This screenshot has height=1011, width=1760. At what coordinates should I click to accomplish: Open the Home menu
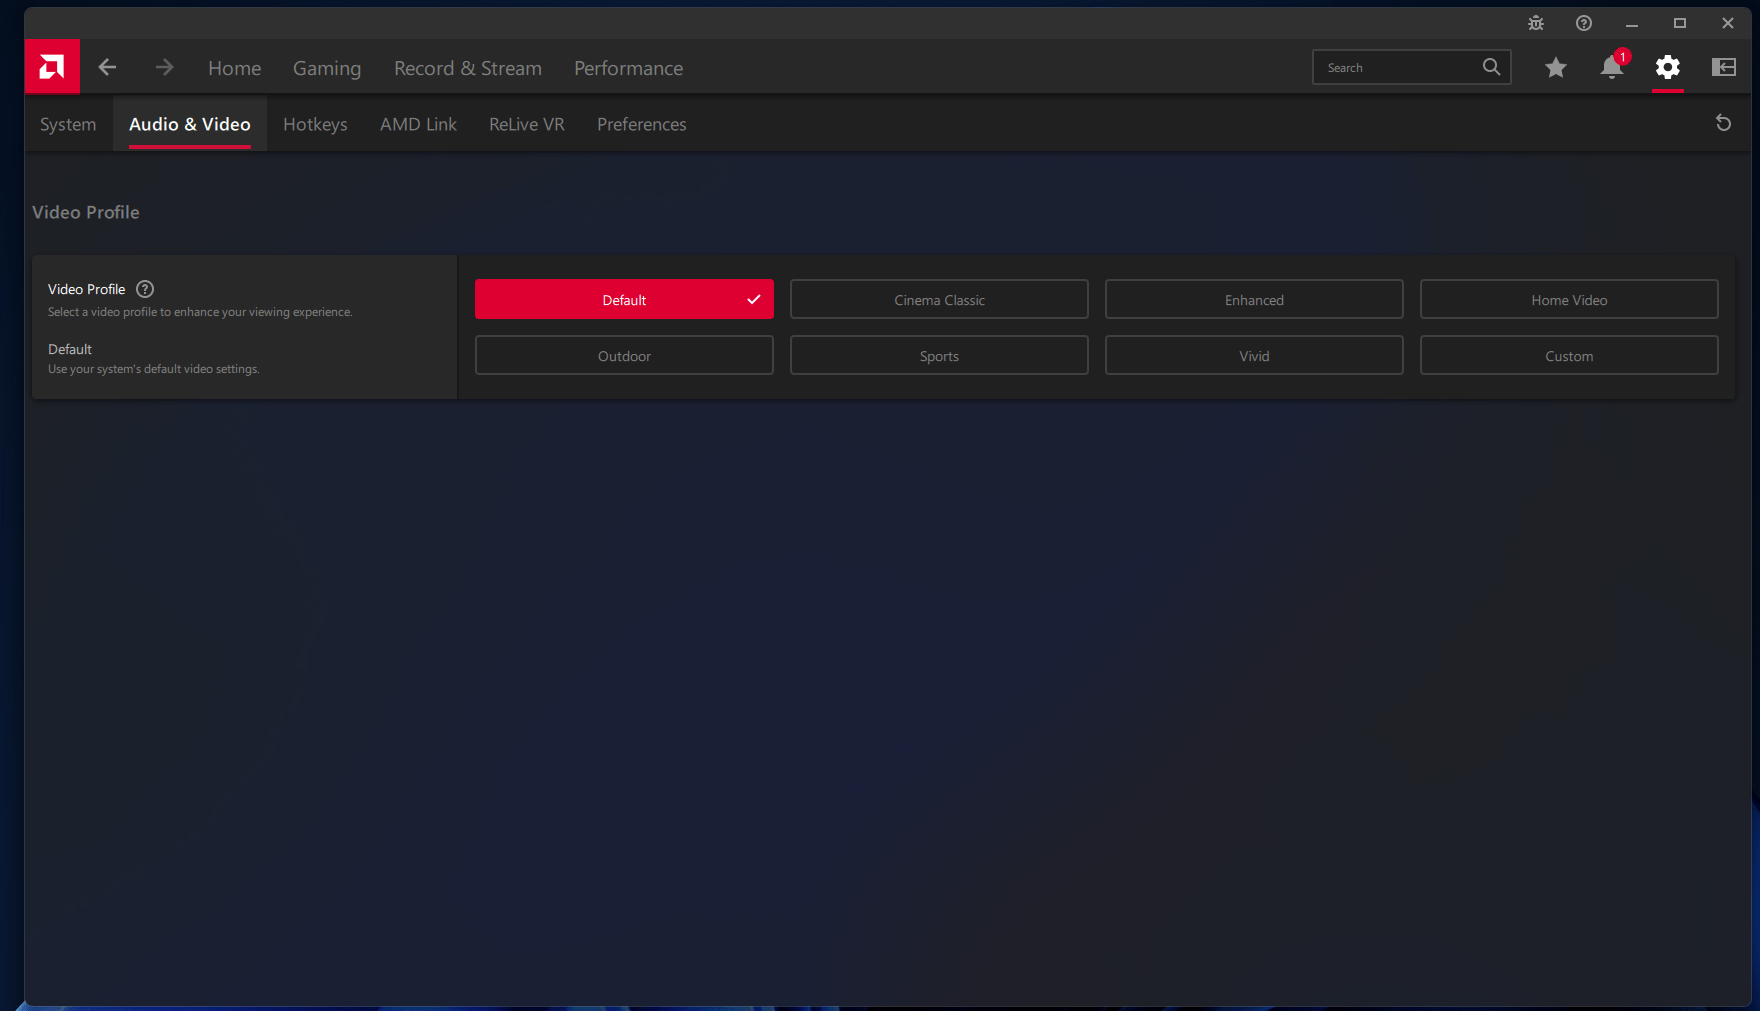[235, 68]
